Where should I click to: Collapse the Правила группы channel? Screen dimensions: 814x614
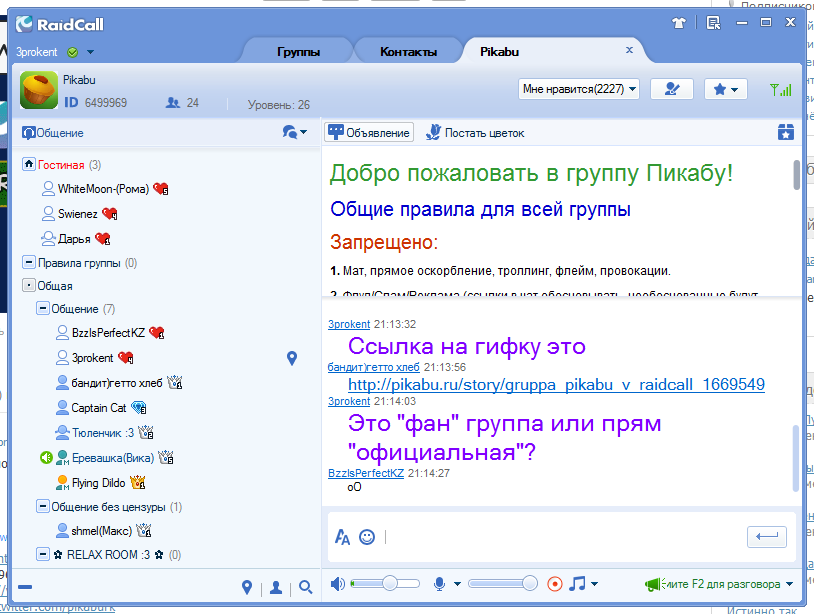[29, 262]
